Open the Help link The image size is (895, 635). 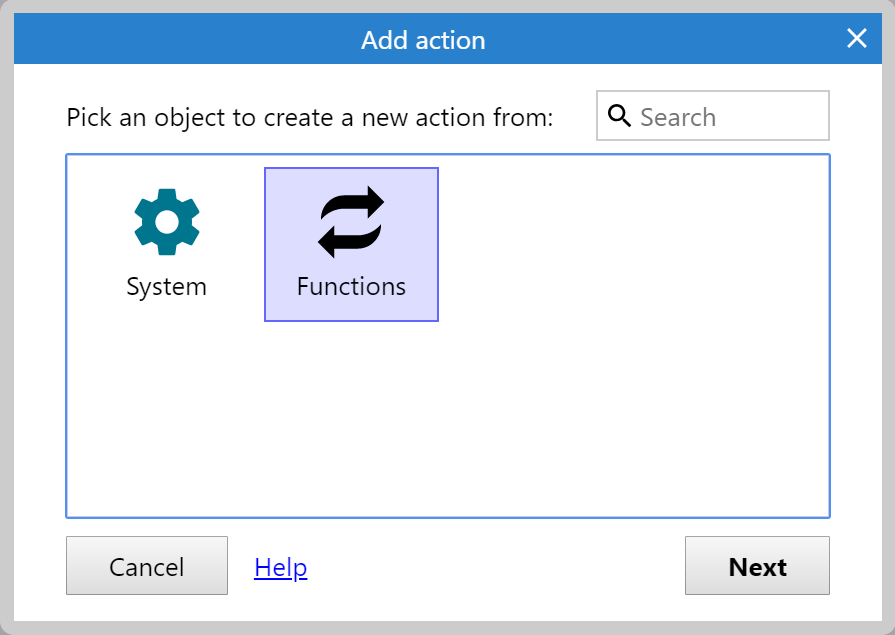280,567
